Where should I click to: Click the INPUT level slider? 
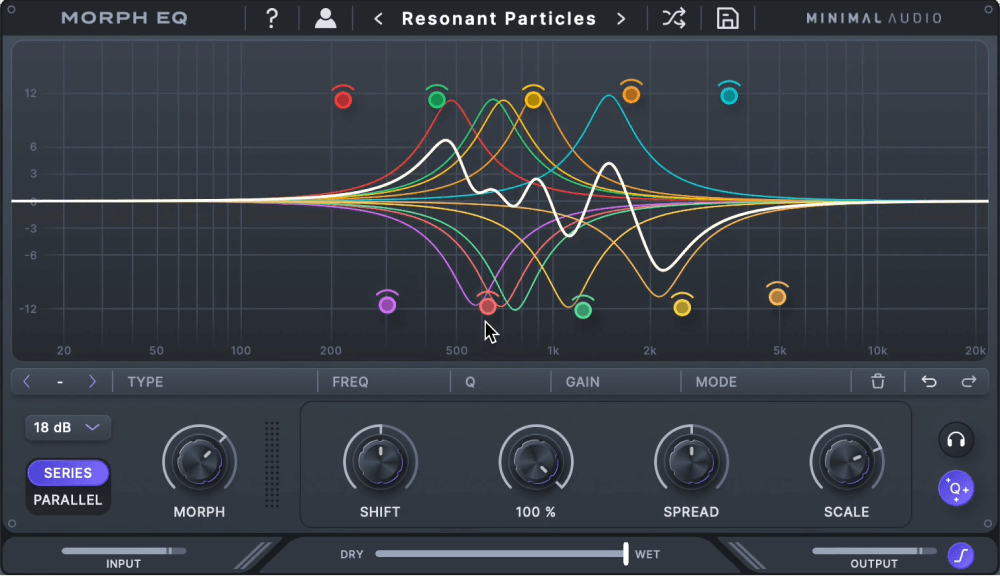click(124, 550)
